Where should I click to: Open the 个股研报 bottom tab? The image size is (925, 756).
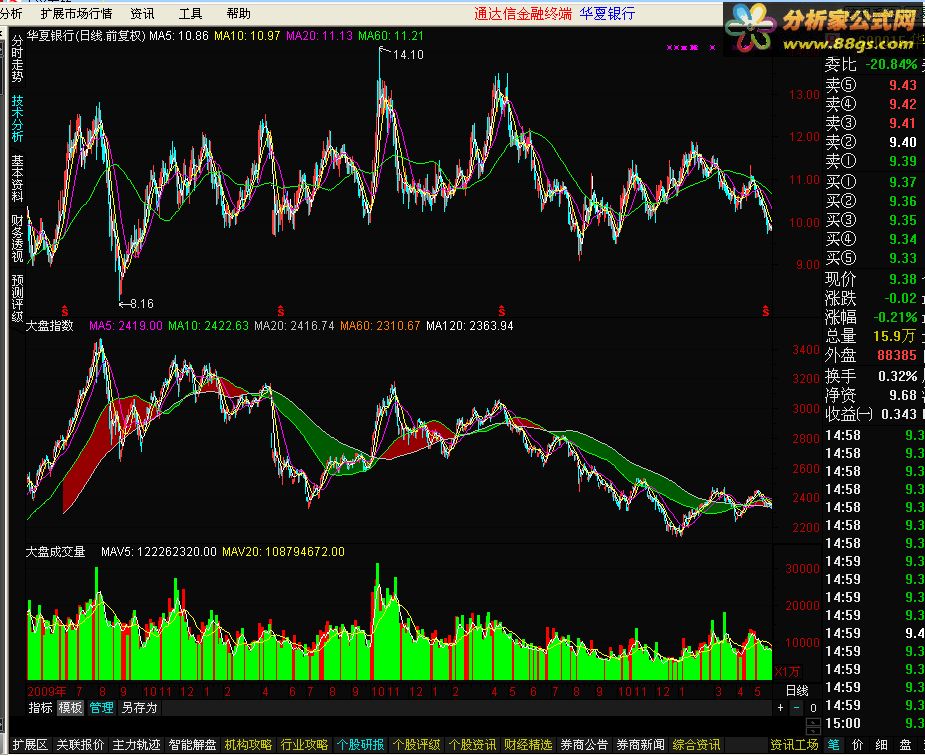360,745
